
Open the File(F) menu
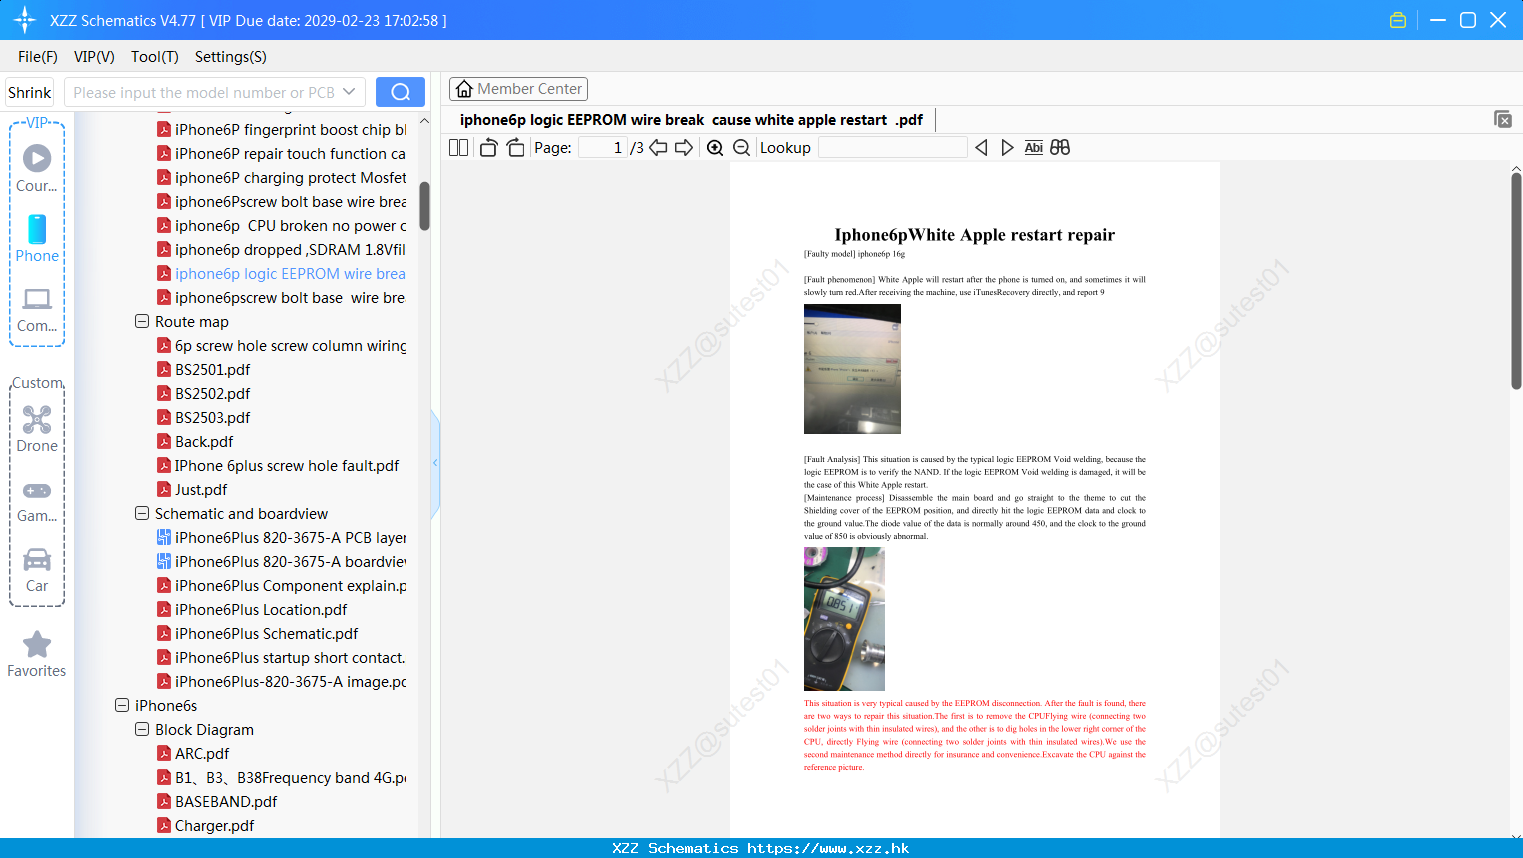click(x=38, y=57)
